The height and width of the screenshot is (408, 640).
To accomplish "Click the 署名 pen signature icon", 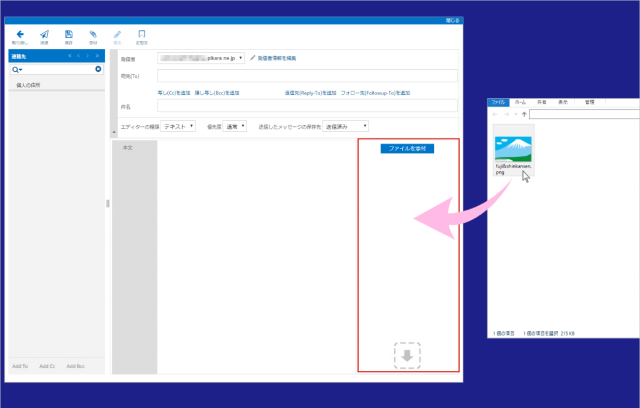I will click(x=117, y=35).
